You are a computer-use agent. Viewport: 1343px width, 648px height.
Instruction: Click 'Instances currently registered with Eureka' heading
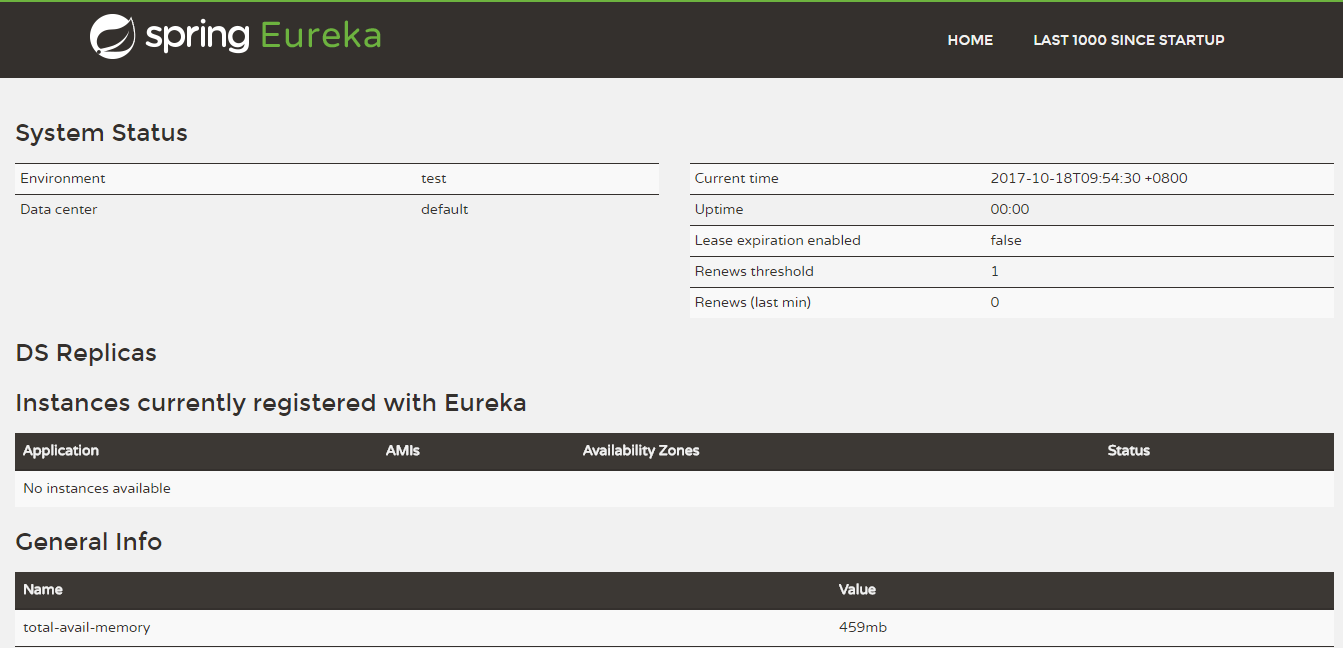point(271,403)
